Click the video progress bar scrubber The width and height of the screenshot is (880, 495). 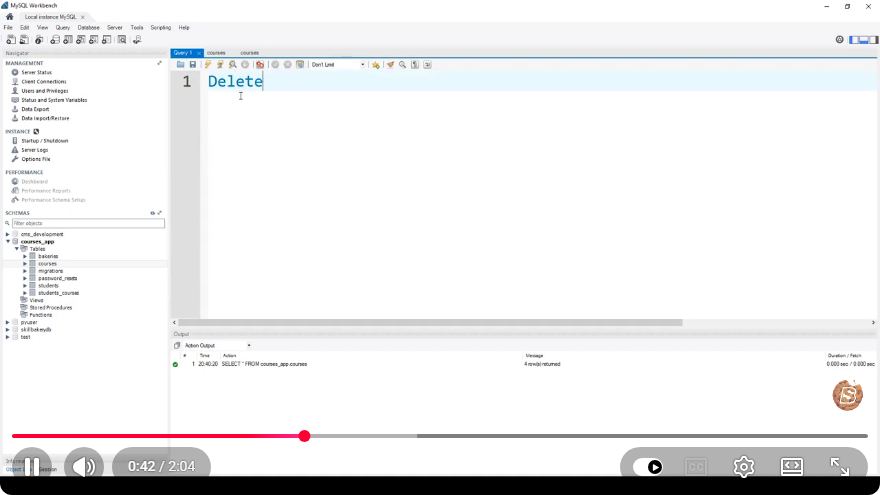tap(304, 436)
